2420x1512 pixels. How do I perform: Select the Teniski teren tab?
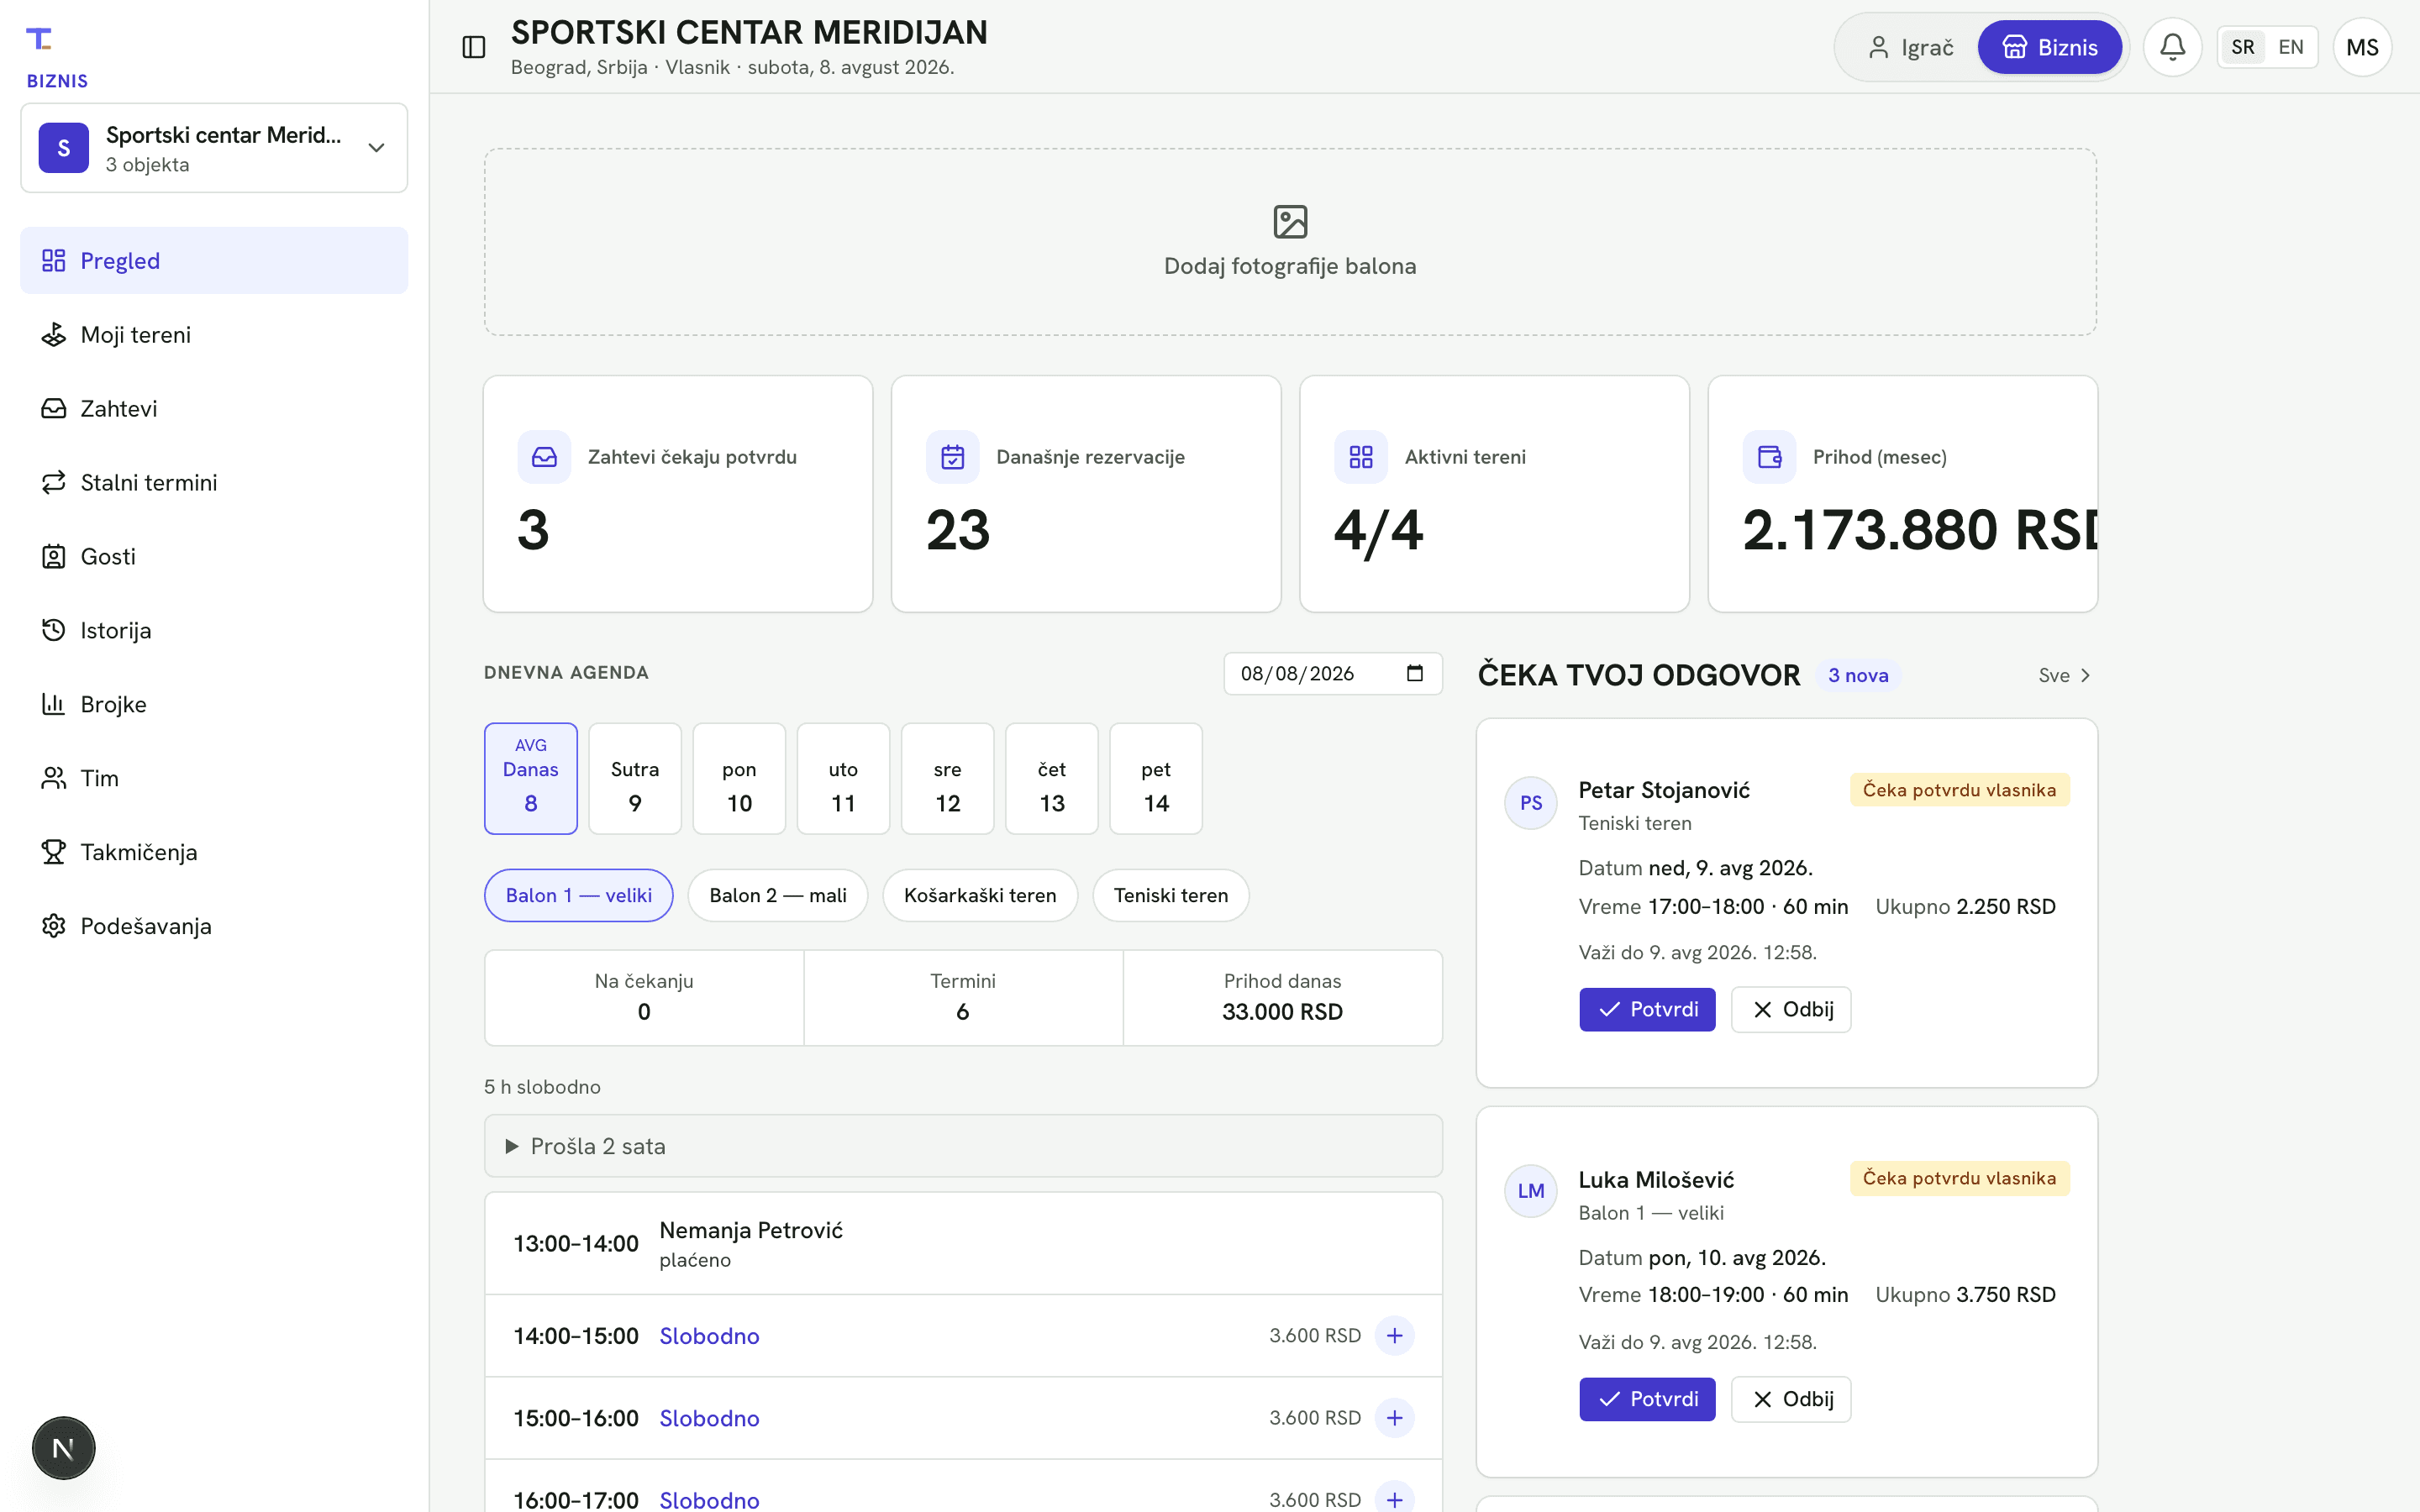tap(1170, 895)
